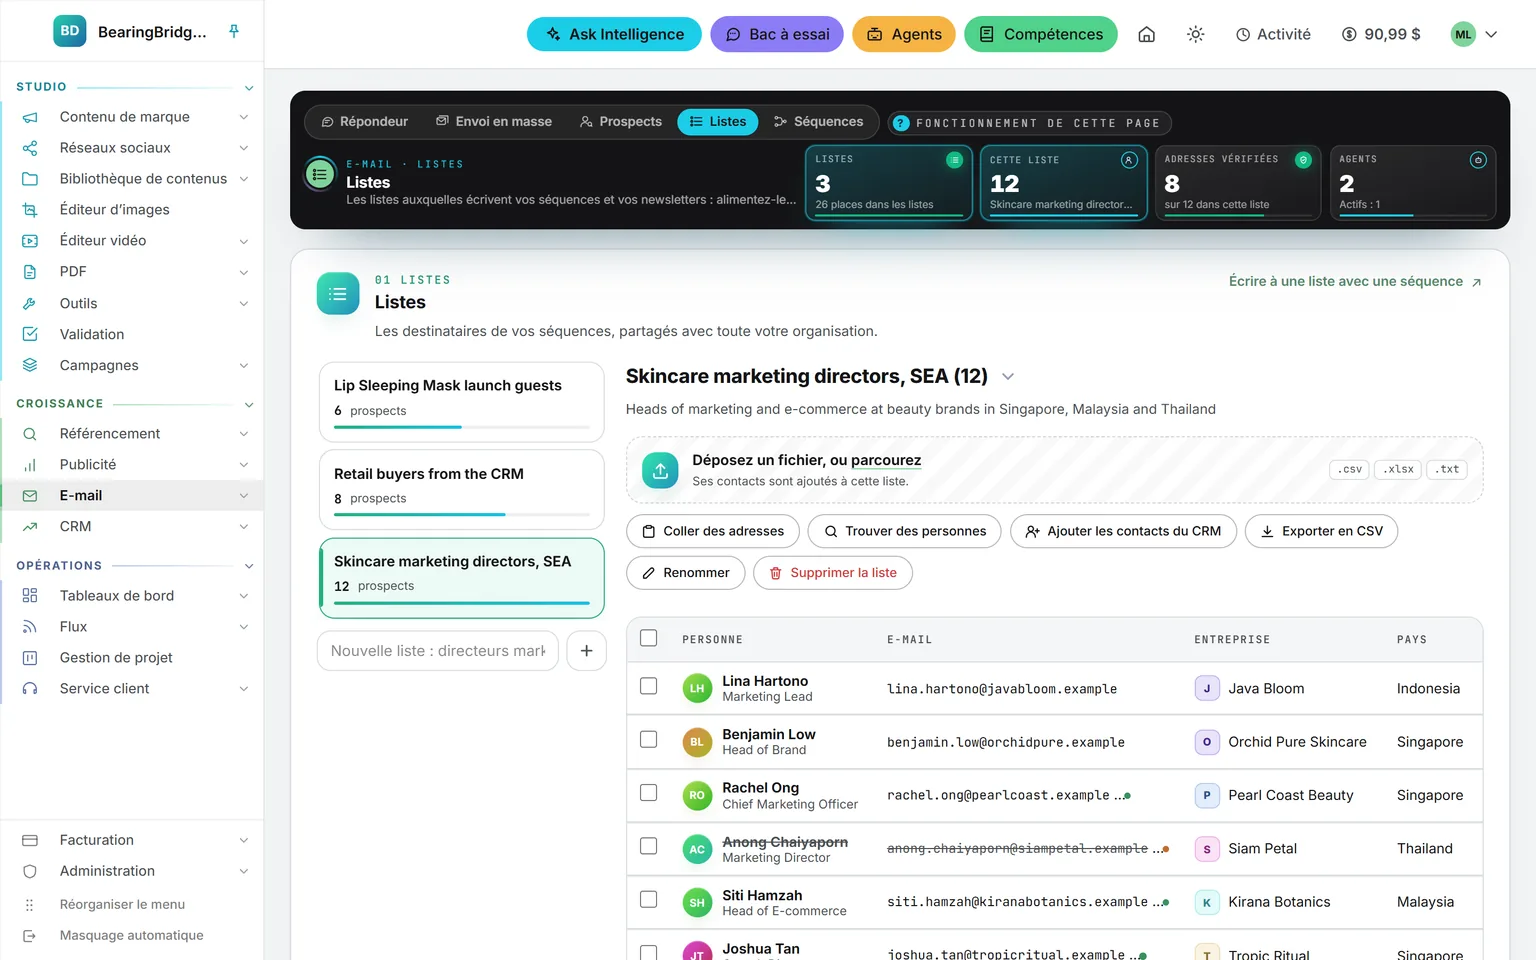Click the Lip Sleeping Mask progress bar
The height and width of the screenshot is (960, 1536).
coord(461,427)
